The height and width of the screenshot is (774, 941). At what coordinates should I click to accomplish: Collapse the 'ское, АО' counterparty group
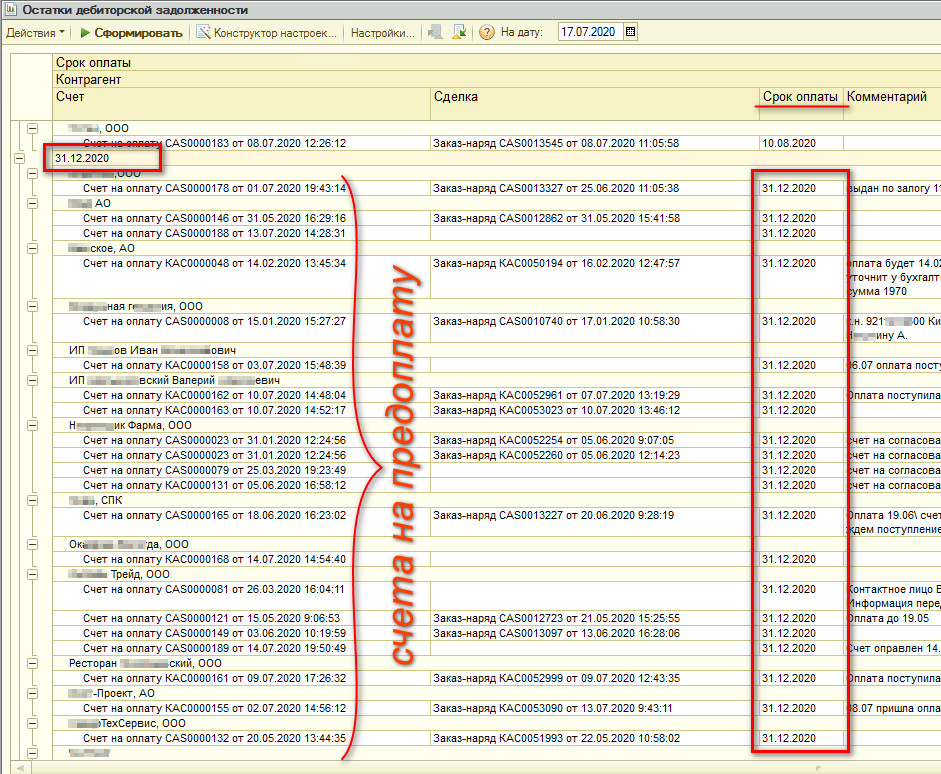point(32,248)
